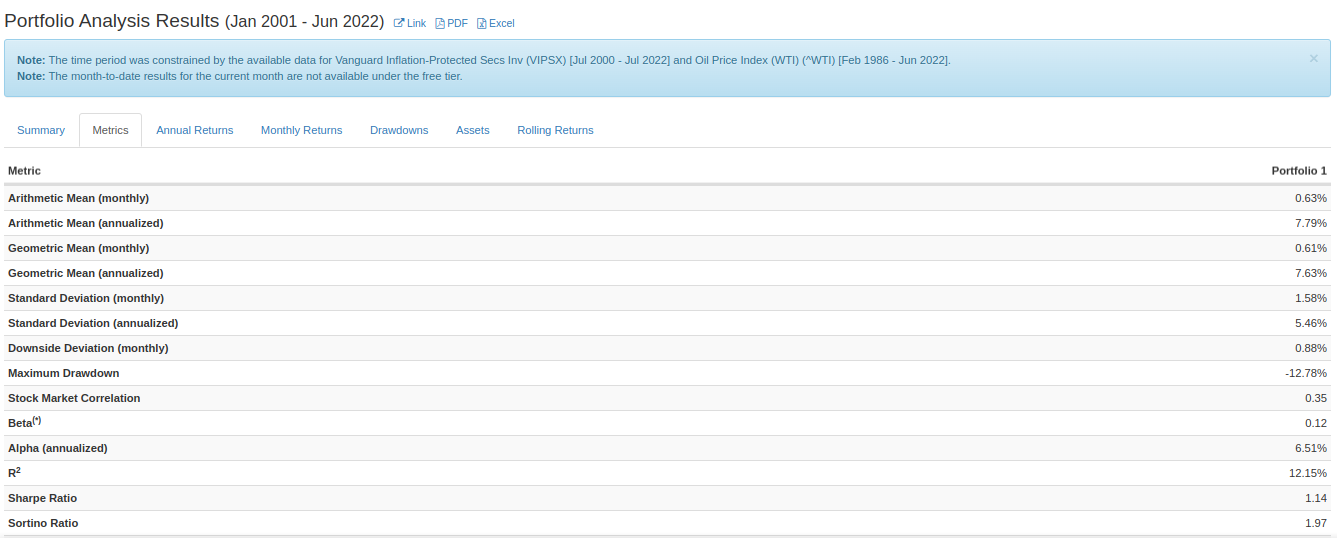Switch to the Summary tab

41,130
